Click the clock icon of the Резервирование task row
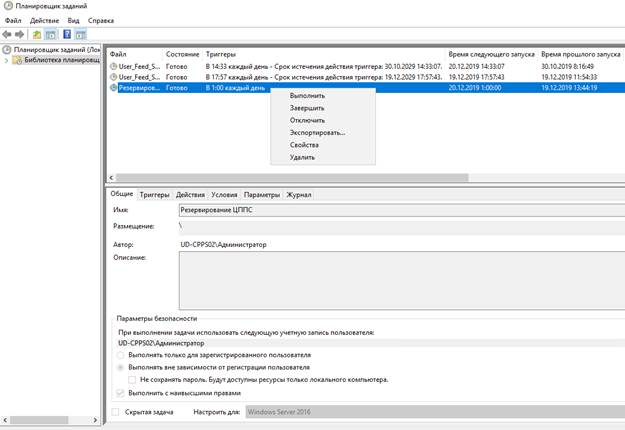The height and width of the screenshot is (430, 625). point(114,88)
